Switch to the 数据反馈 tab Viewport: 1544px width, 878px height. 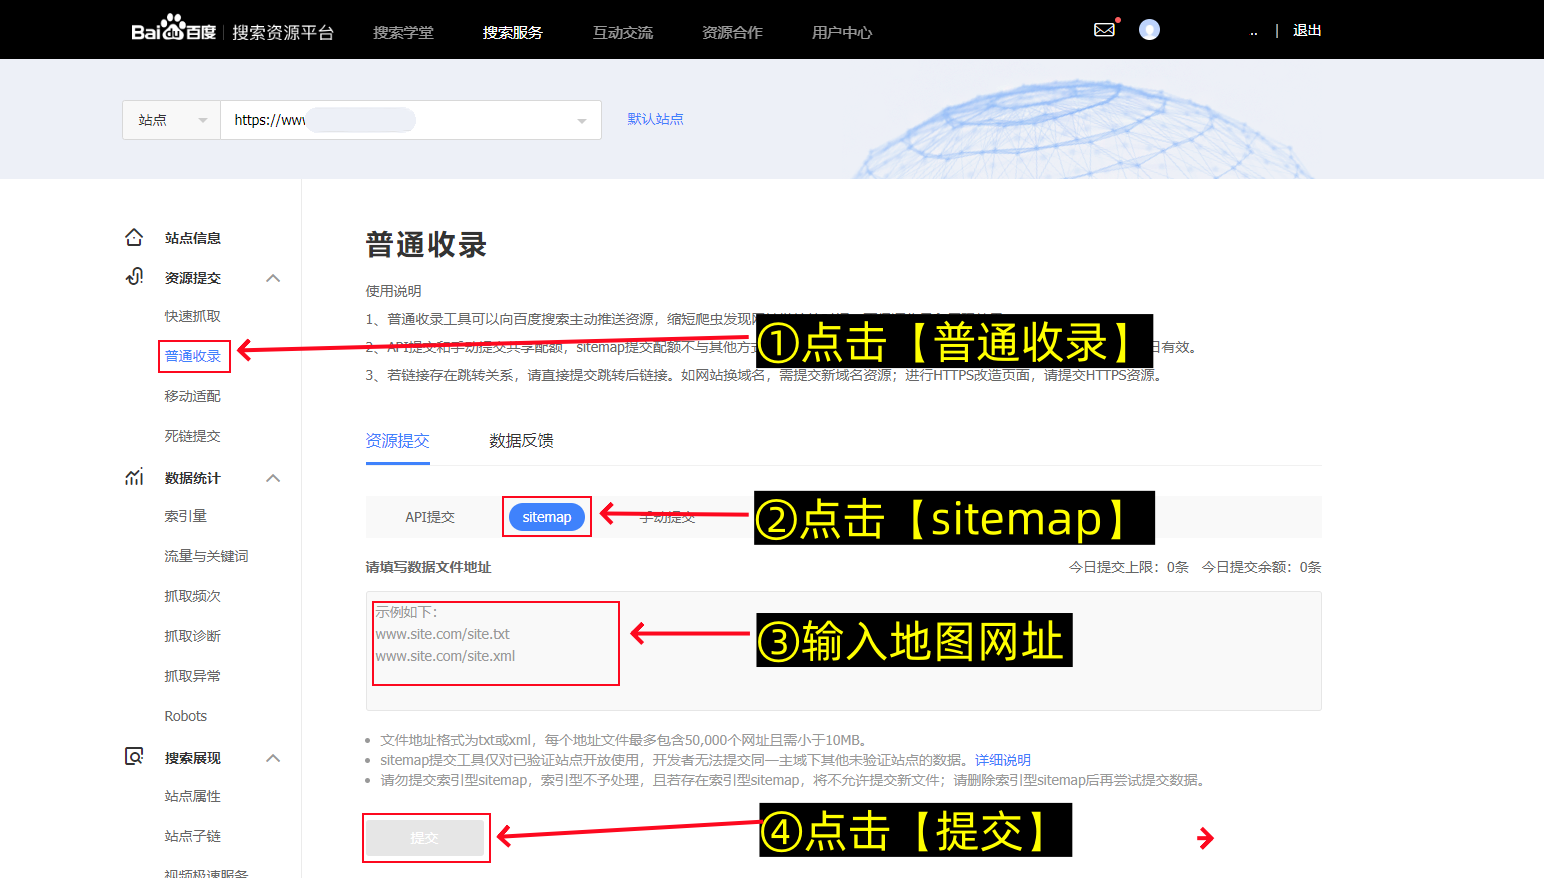click(x=521, y=440)
